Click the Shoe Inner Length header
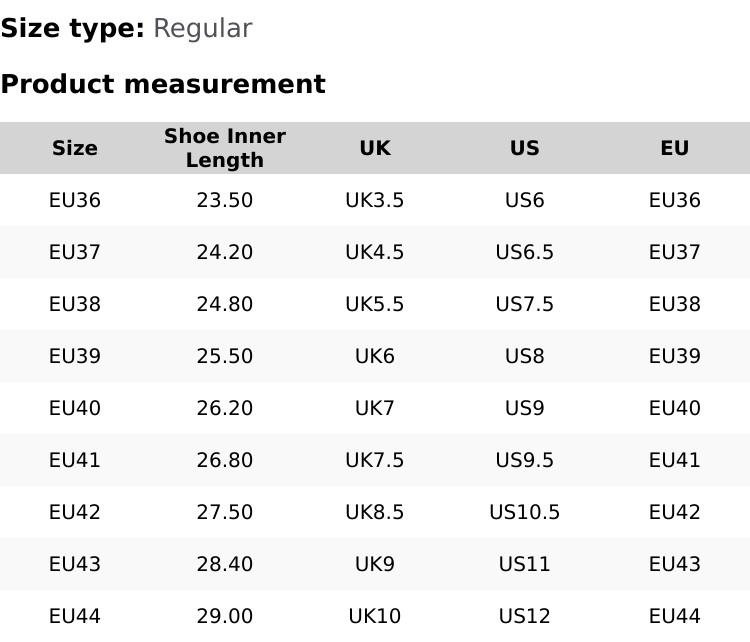The width and height of the screenshot is (750, 642). pos(225,148)
